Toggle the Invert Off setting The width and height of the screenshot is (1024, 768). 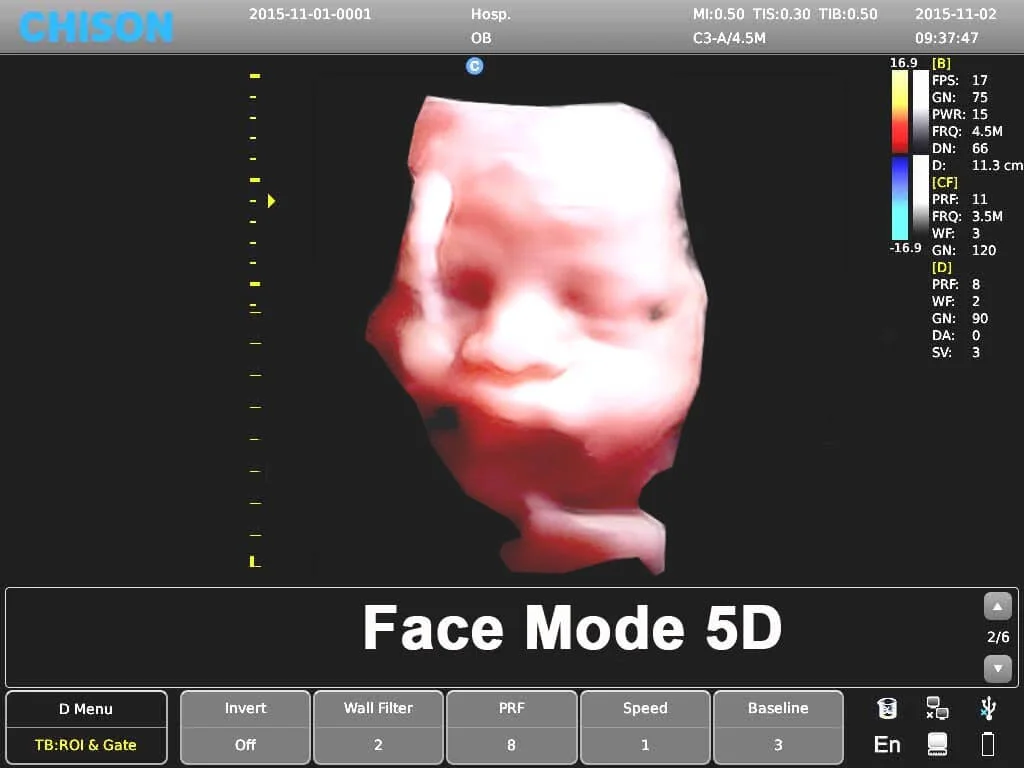245,727
